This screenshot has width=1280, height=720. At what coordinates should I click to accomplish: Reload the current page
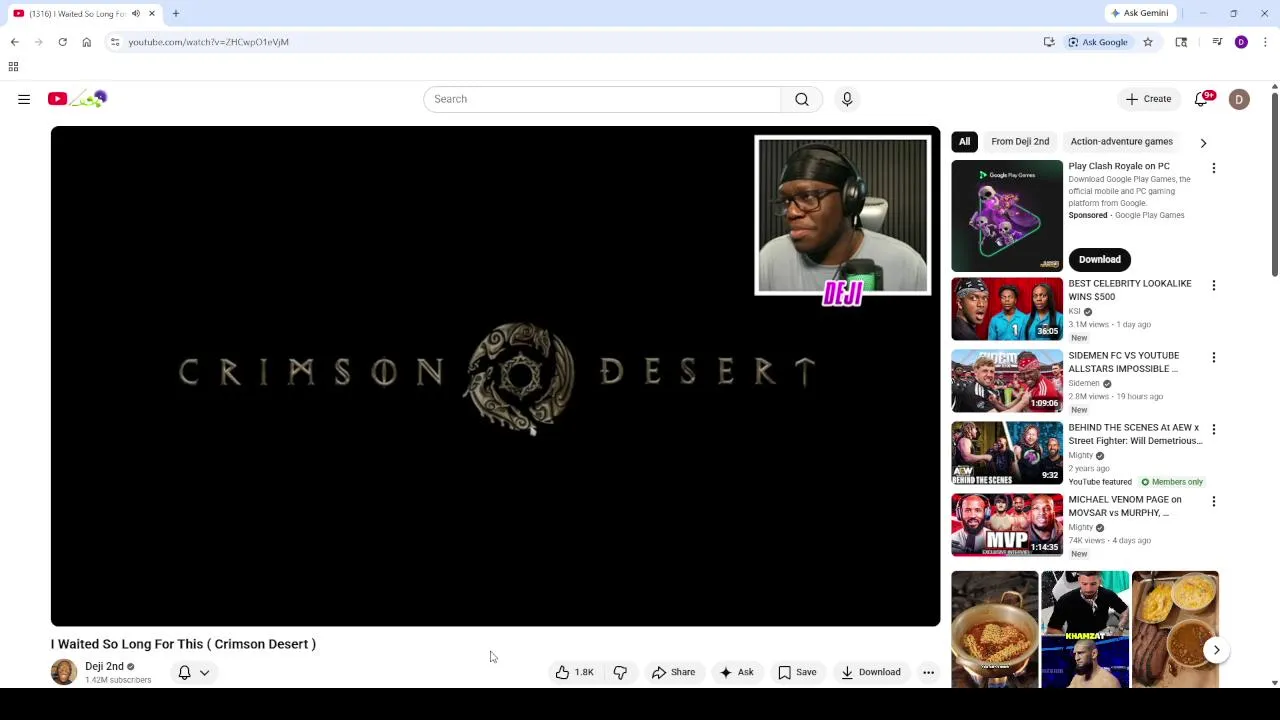[x=62, y=42]
